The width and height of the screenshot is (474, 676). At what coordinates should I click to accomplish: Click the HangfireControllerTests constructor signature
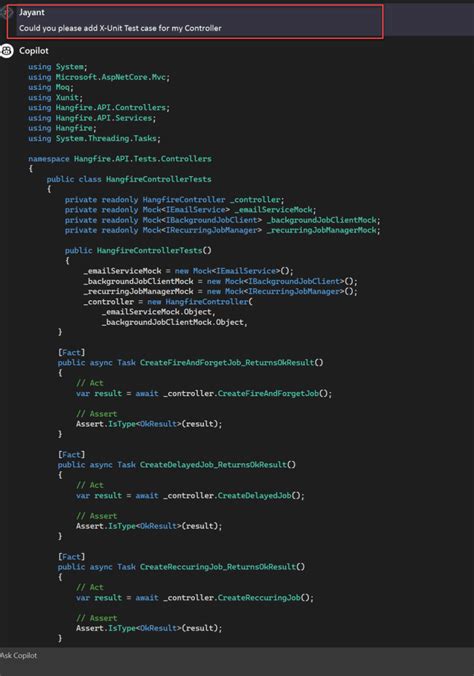(138, 250)
